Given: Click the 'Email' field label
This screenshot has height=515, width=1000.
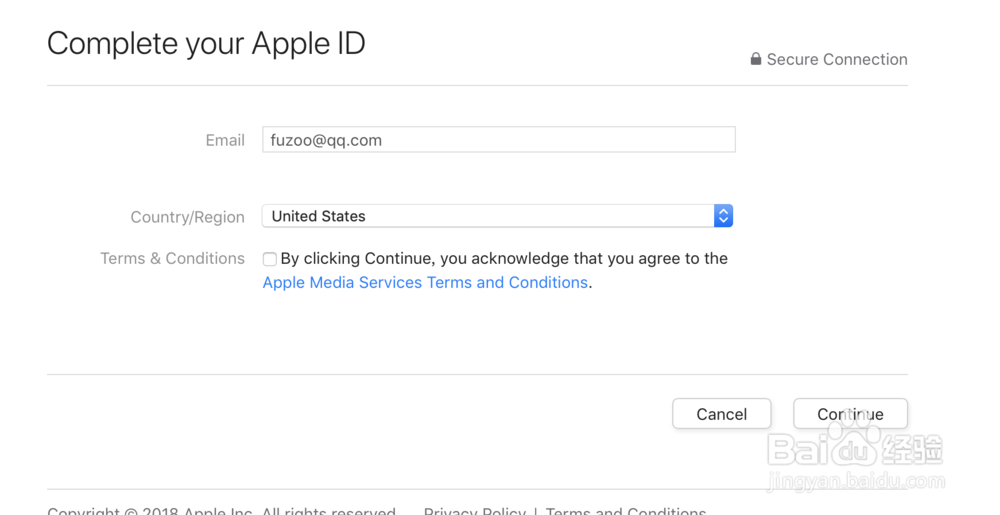Looking at the screenshot, I should click(x=225, y=140).
